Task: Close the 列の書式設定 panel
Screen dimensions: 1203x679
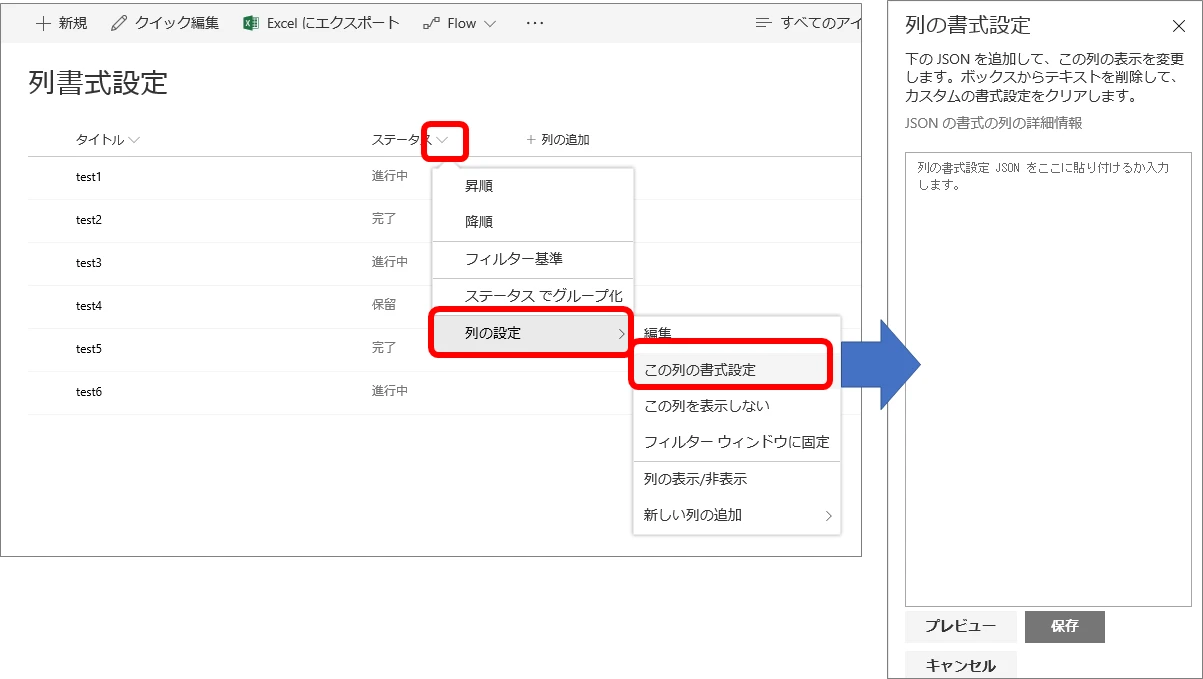Action: point(1178,27)
